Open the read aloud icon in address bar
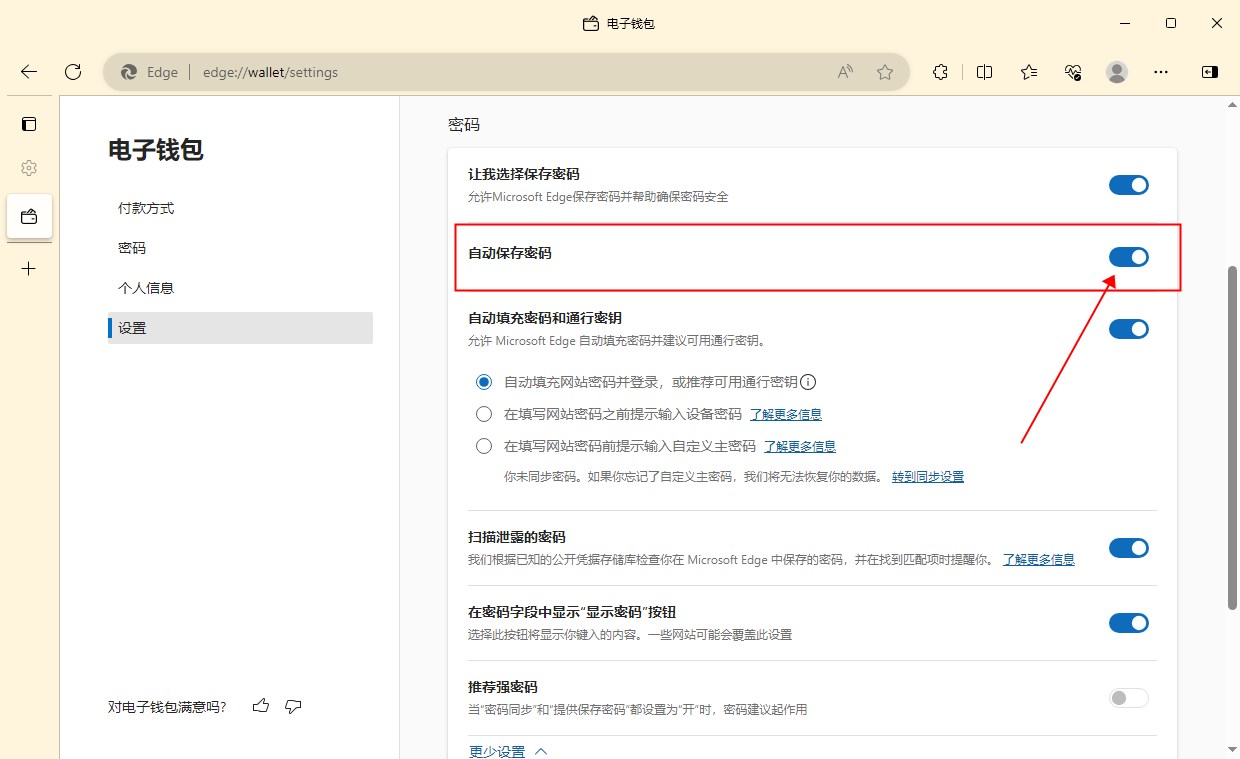This screenshot has width=1240, height=759. (x=846, y=72)
